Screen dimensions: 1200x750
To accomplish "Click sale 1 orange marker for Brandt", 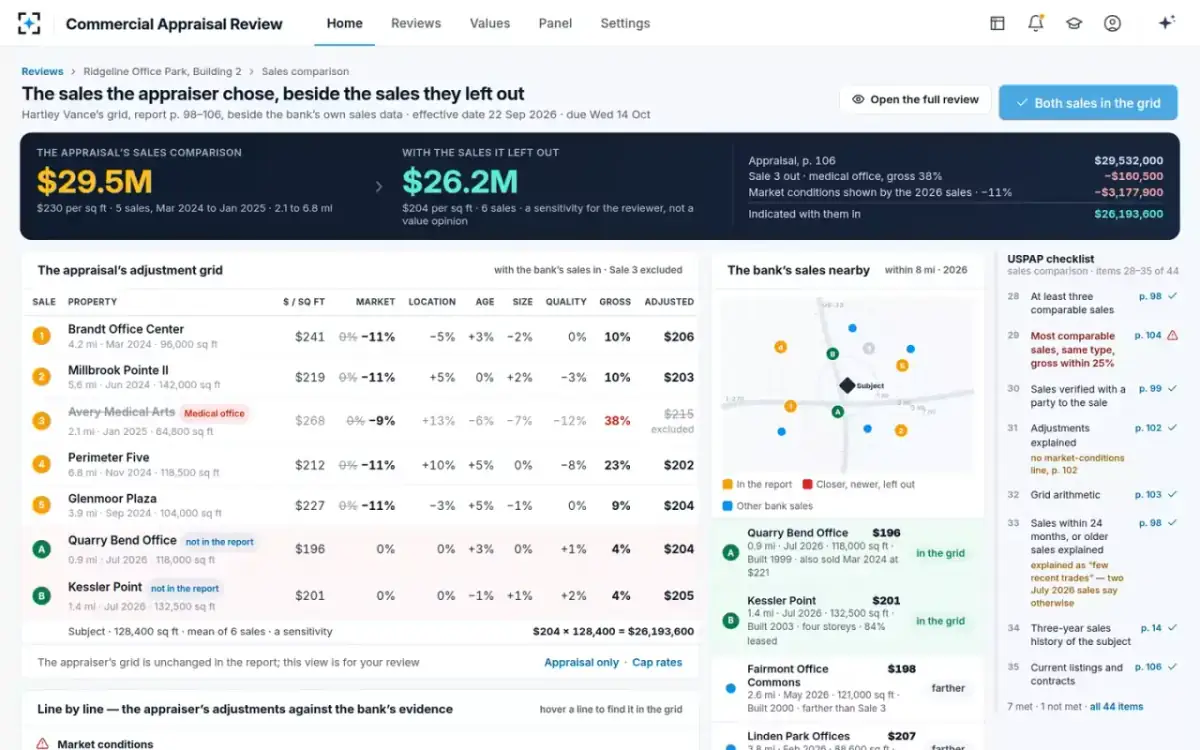I will [x=41, y=336].
